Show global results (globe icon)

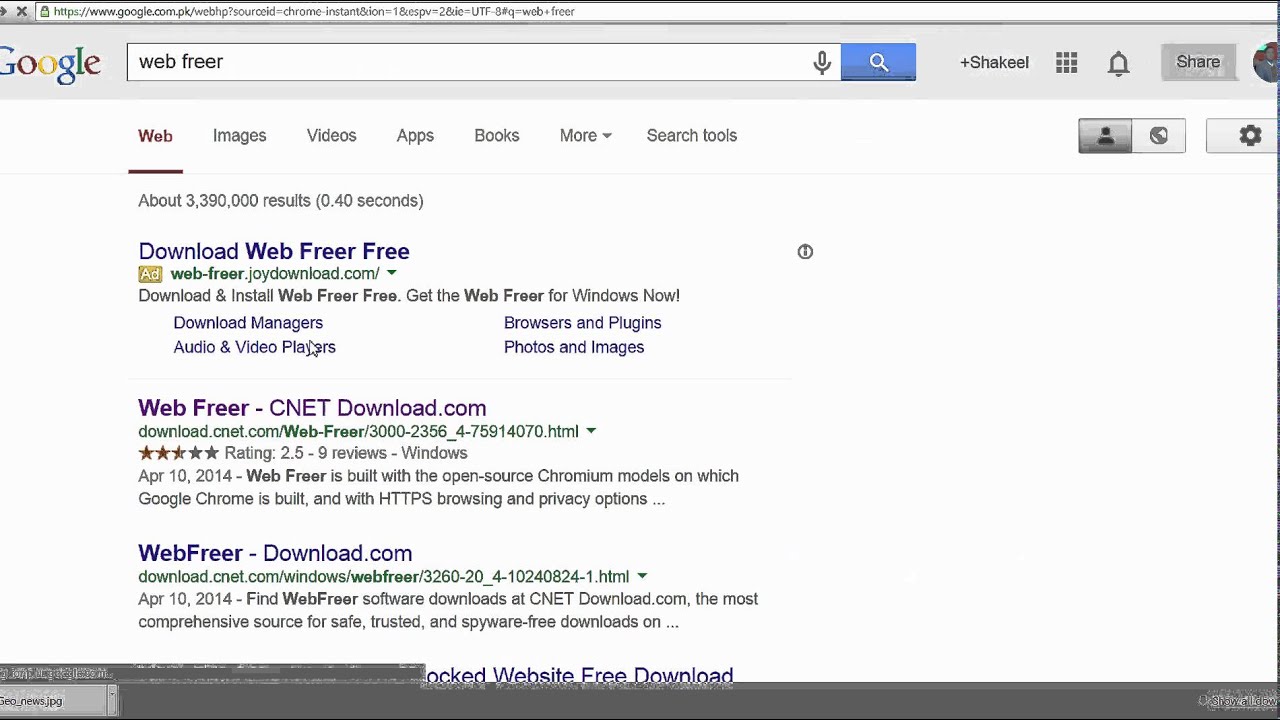tap(1158, 136)
